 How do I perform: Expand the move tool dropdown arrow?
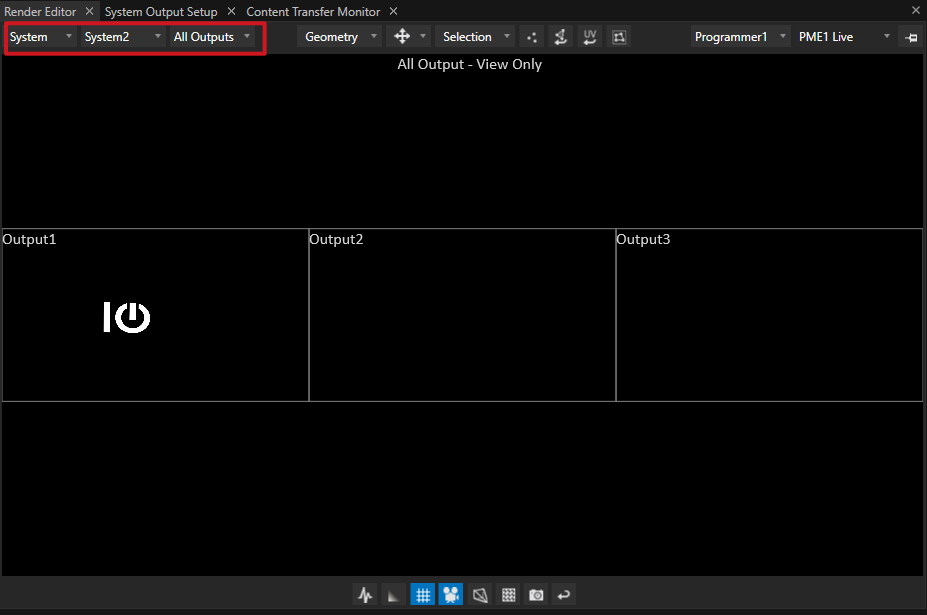[x=423, y=37]
